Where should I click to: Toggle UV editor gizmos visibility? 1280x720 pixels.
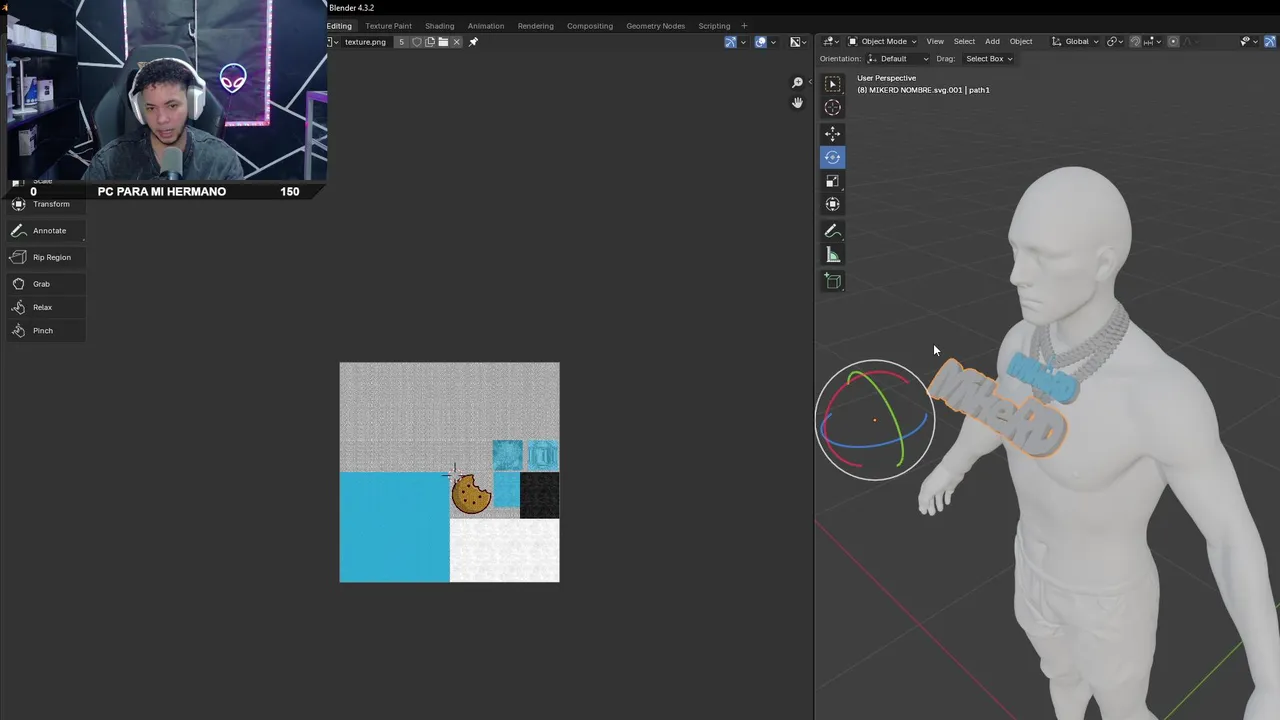[x=731, y=42]
